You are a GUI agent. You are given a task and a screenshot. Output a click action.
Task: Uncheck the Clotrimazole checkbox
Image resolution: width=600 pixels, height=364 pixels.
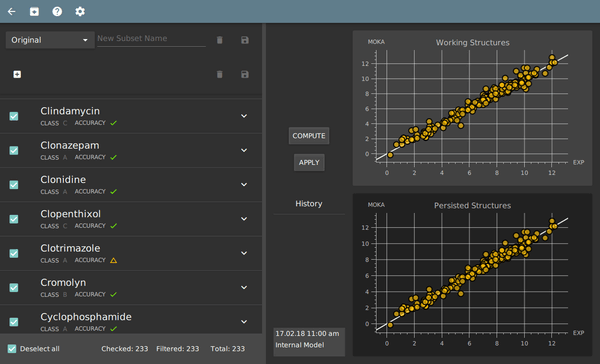tap(14, 253)
